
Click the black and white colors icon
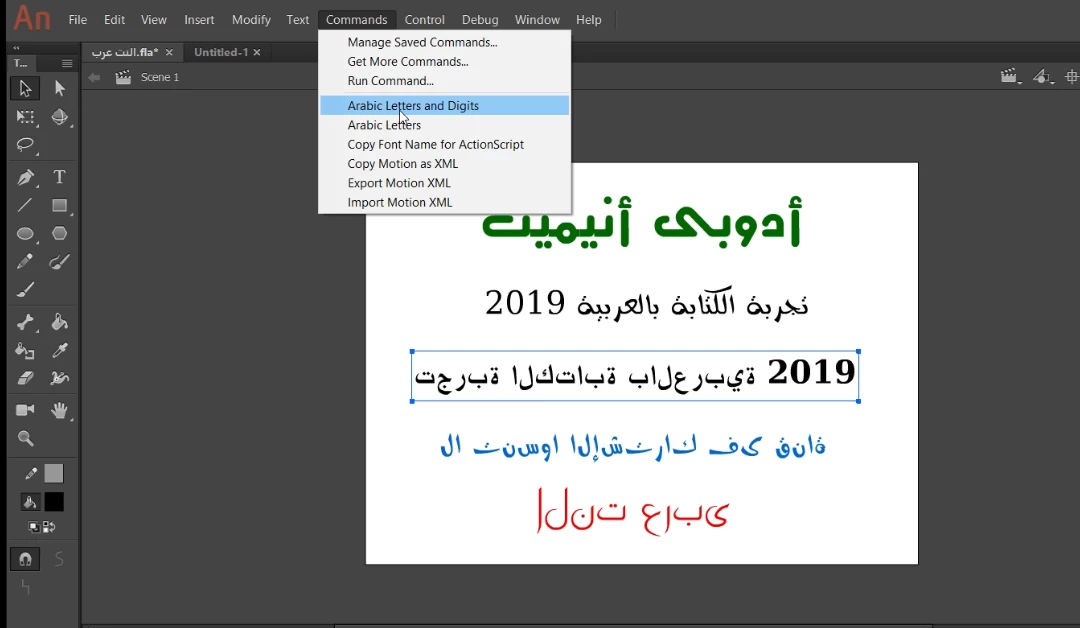point(33,527)
